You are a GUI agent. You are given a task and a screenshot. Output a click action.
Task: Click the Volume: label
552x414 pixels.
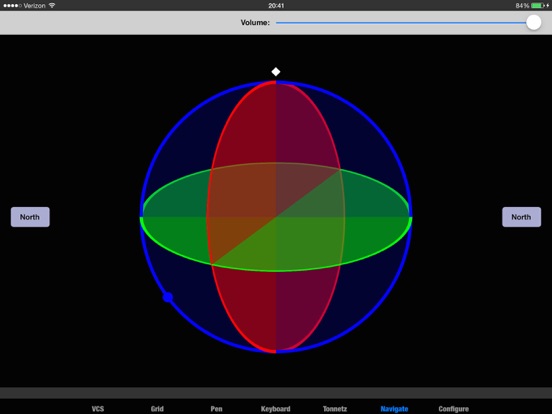point(255,23)
